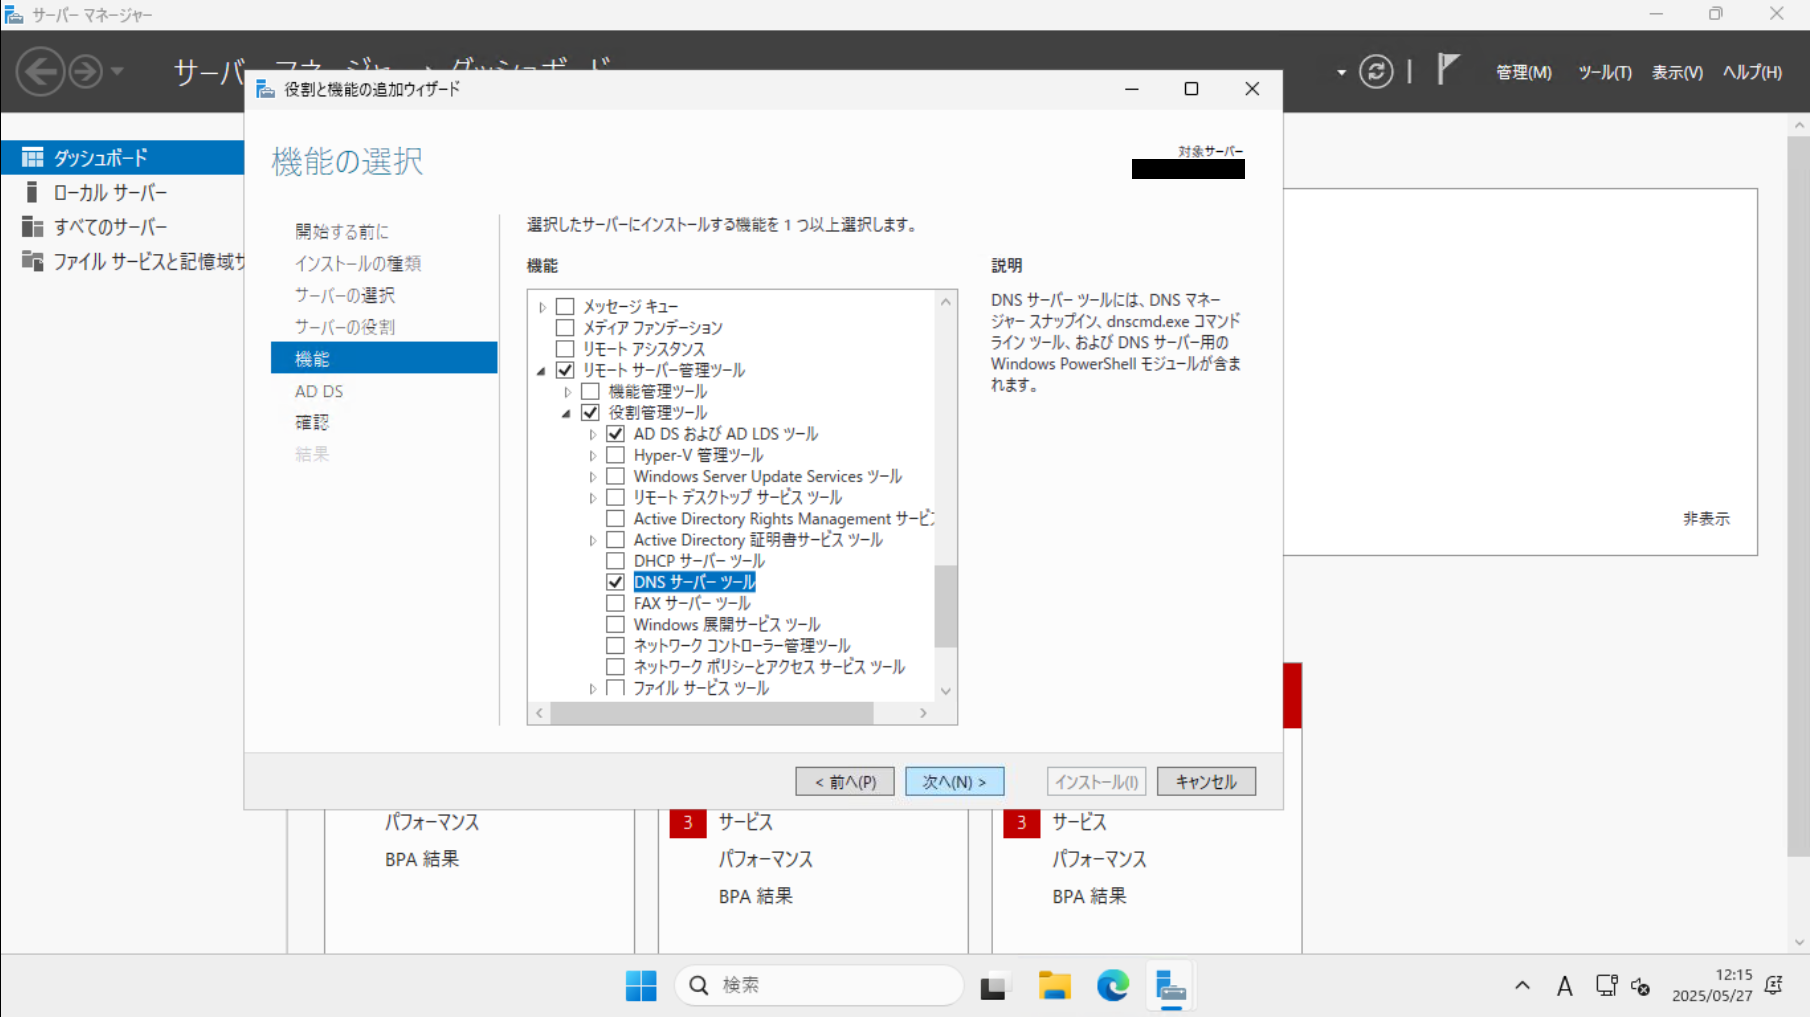This screenshot has height=1017, width=1810.
Task: Click the volume tray icon
Action: [1640, 987]
